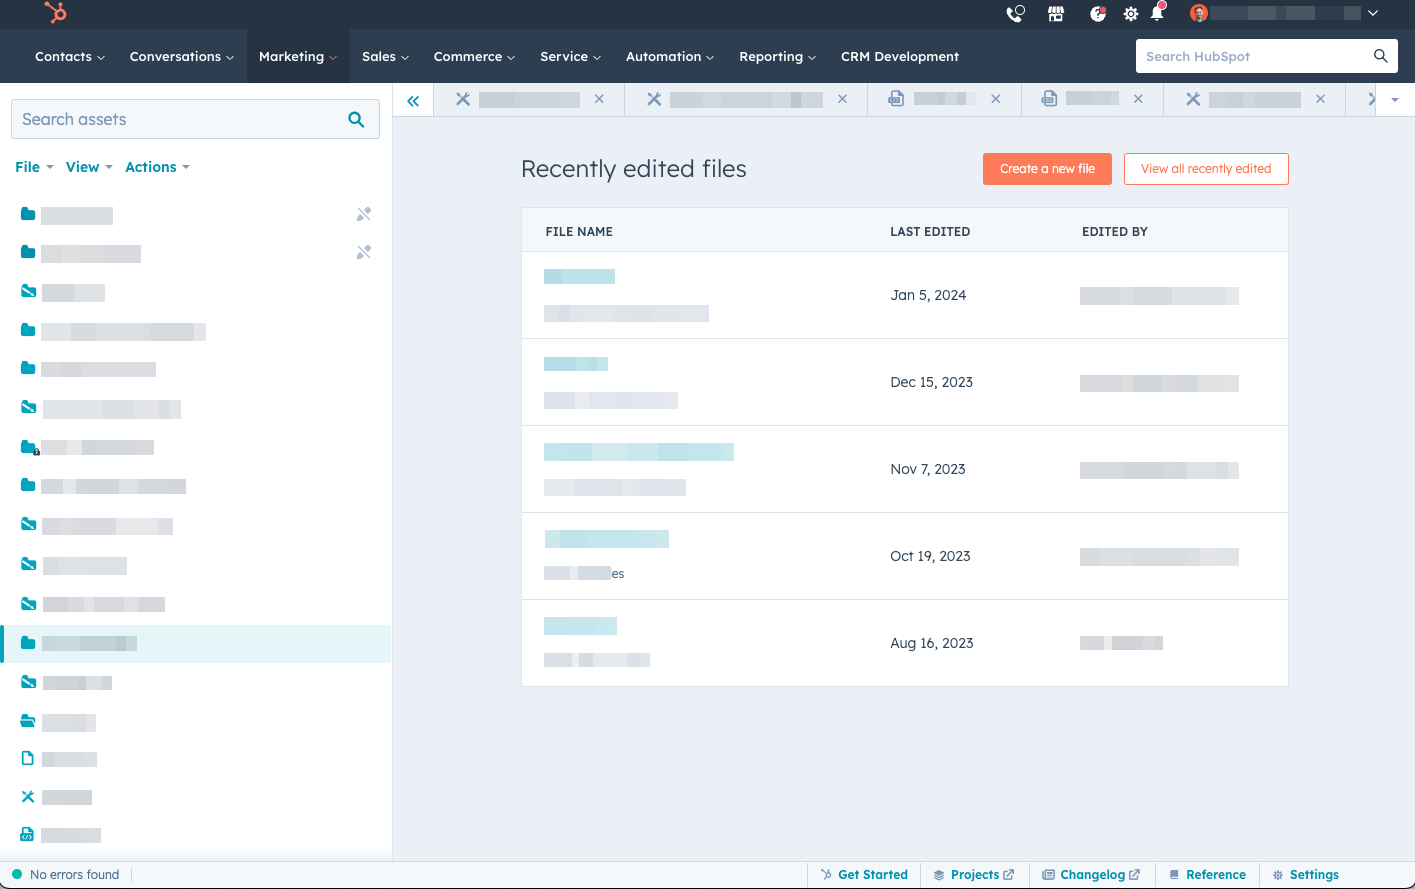
Task: Click the View all recently edited link
Action: click(x=1206, y=169)
